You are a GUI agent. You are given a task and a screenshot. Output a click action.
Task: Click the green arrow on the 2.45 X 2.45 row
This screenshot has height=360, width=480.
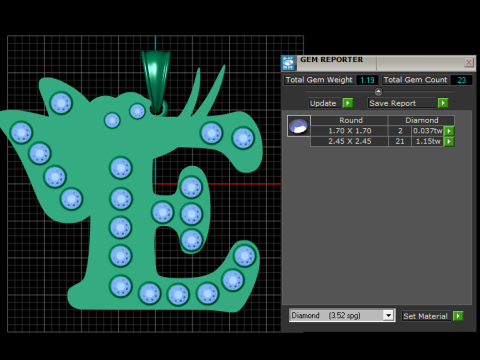click(449, 141)
